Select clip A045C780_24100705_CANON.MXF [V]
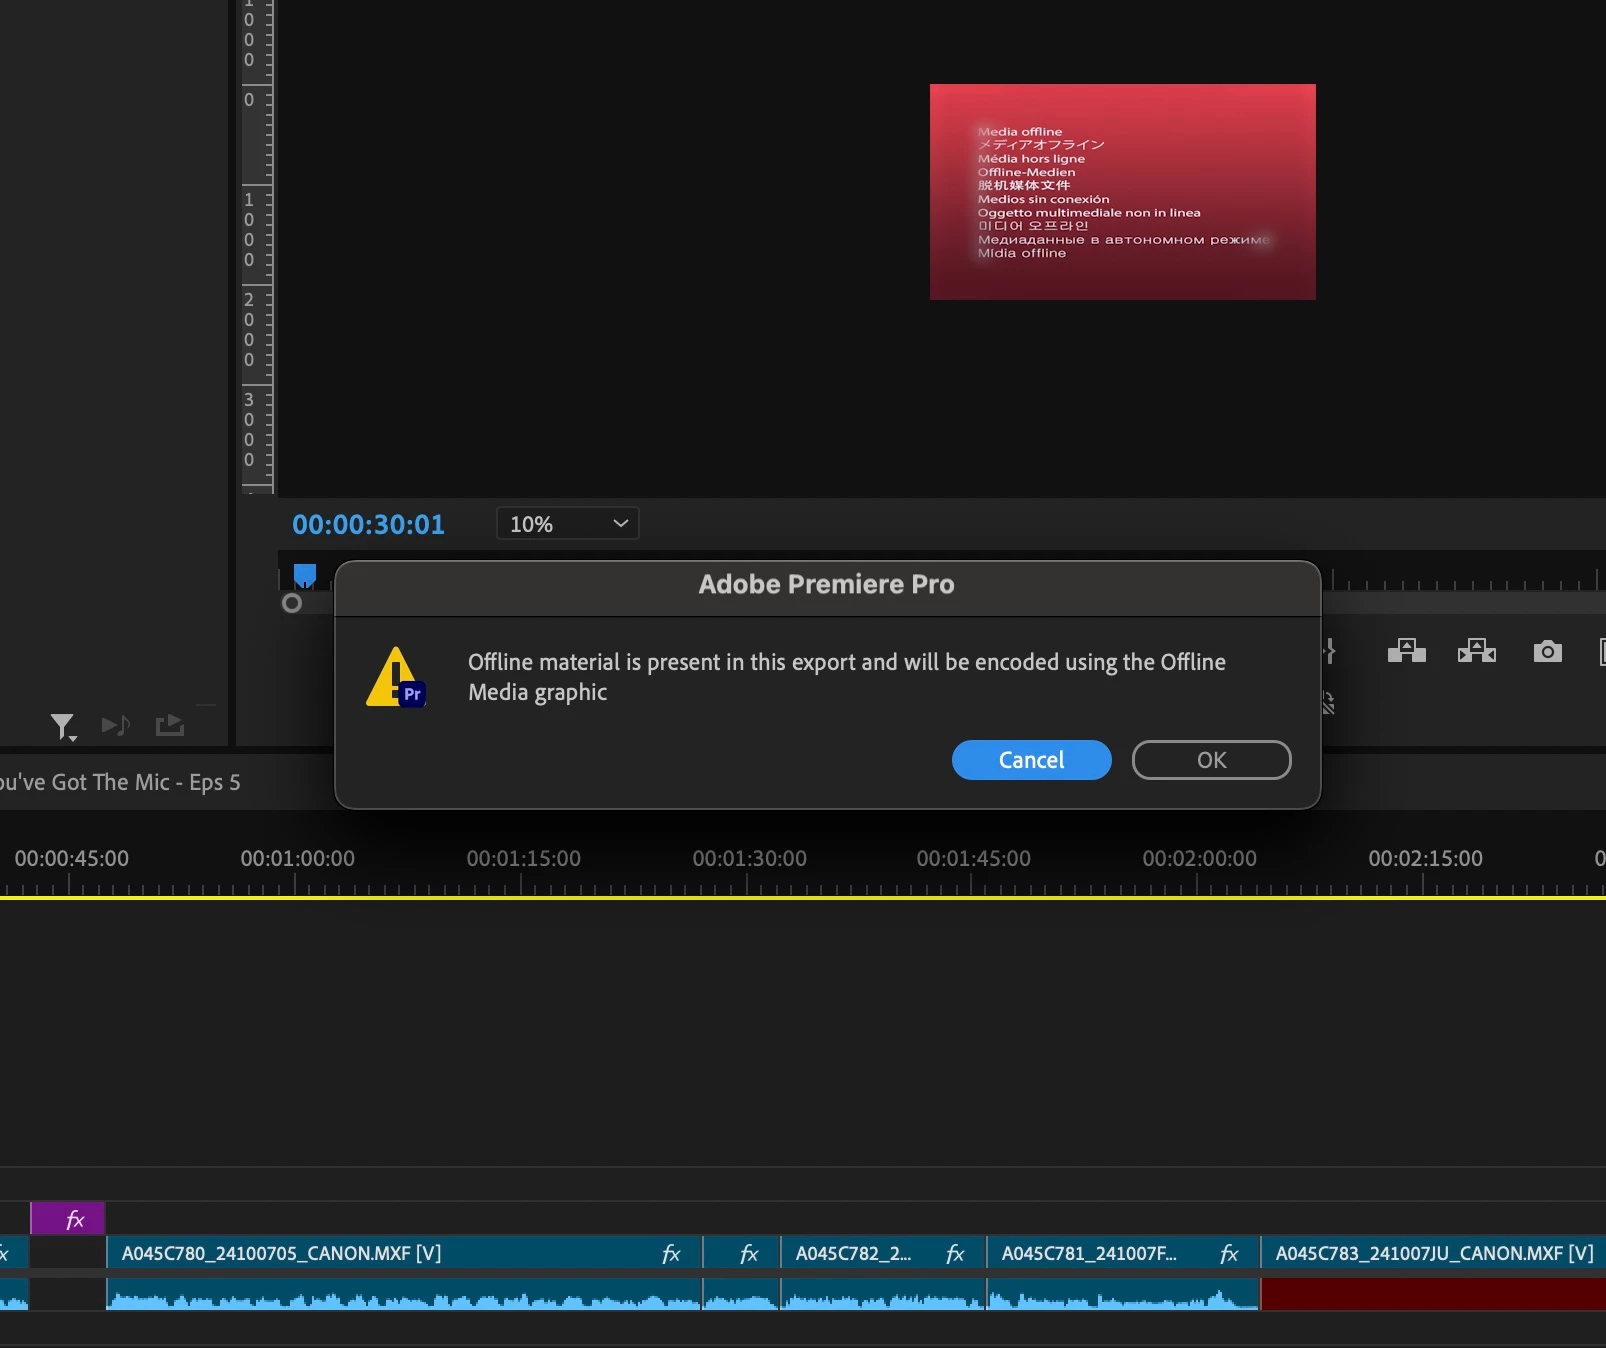The height and width of the screenshot is (1348, 1606). coord(404,1253)
